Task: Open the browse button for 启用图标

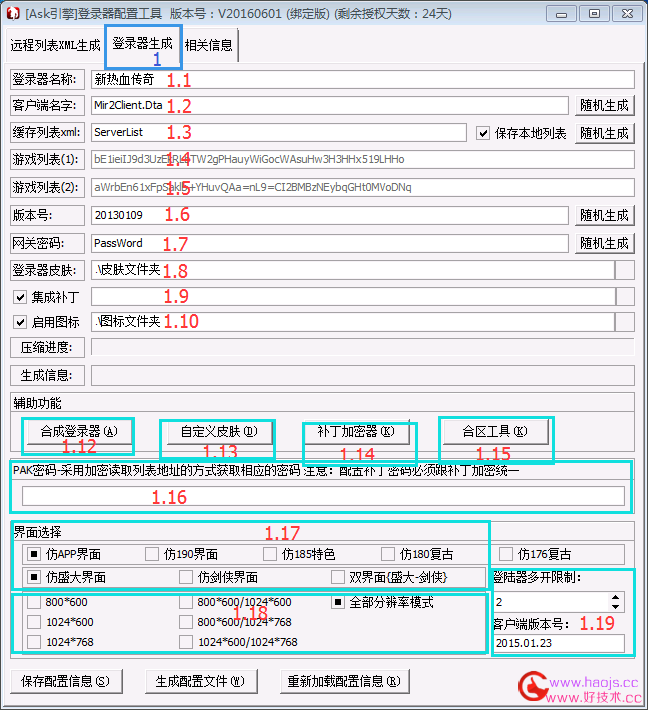Action: click(x=625, y=322)
